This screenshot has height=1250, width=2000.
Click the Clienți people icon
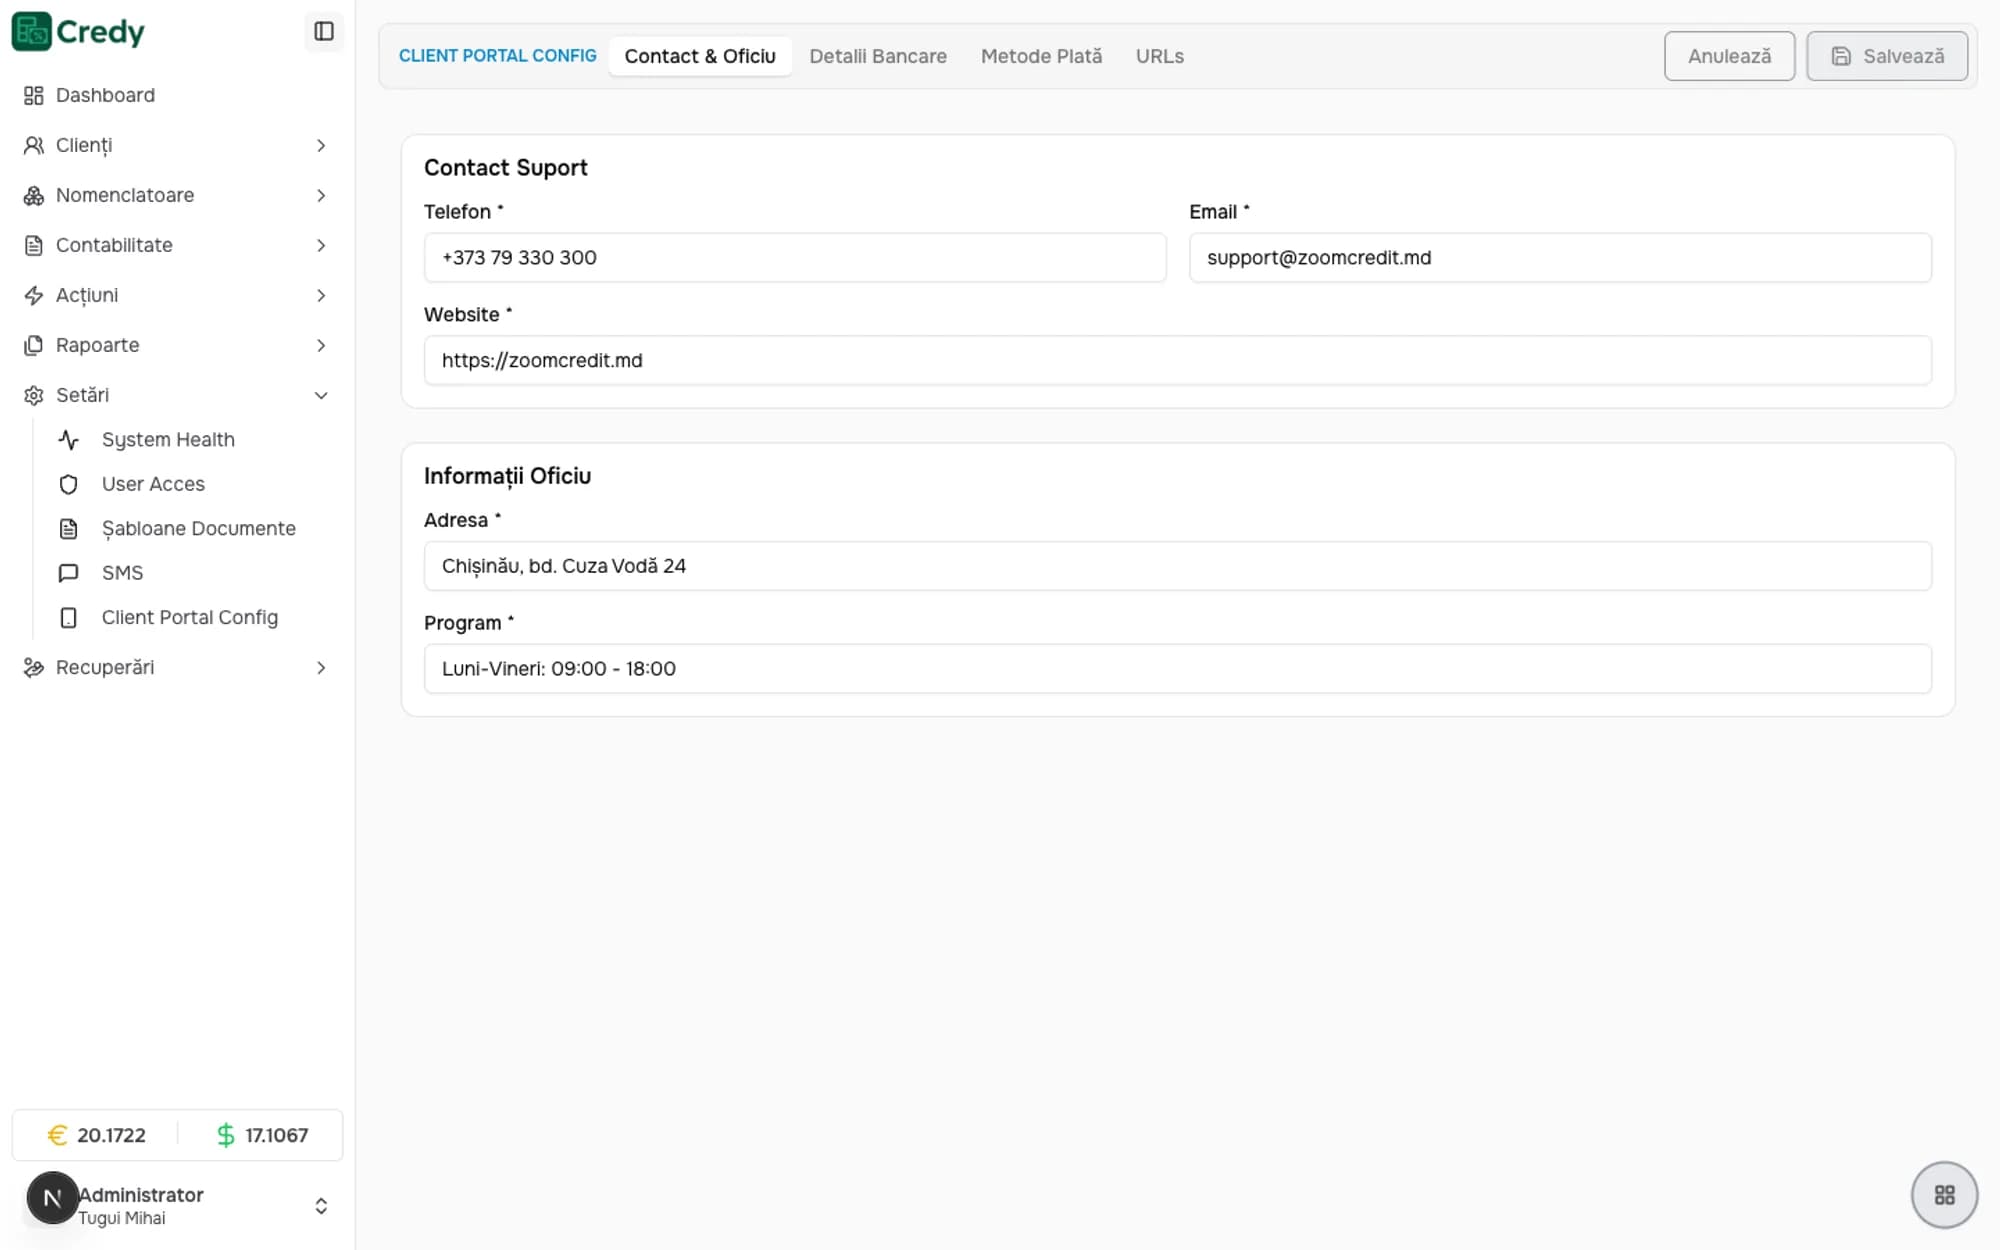coord(34,145)
